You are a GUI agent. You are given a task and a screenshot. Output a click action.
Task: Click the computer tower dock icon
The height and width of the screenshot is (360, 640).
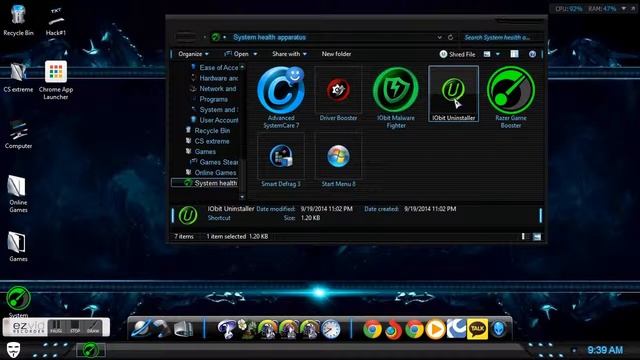(183, 329)
